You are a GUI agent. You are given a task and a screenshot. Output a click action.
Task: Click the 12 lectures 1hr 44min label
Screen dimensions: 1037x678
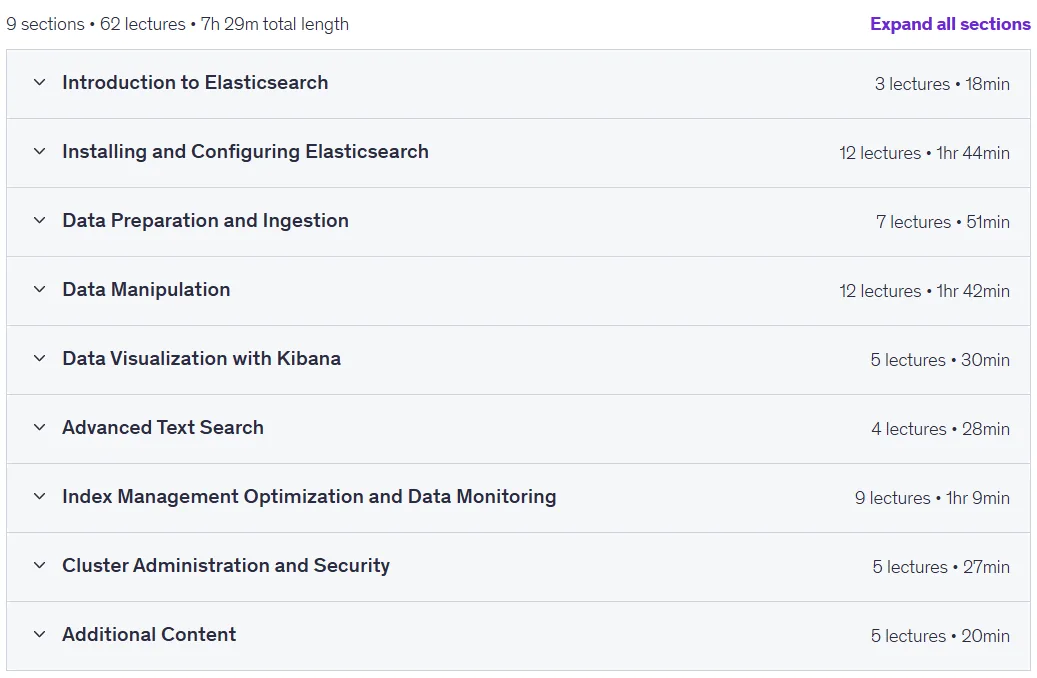pos(924,153)
